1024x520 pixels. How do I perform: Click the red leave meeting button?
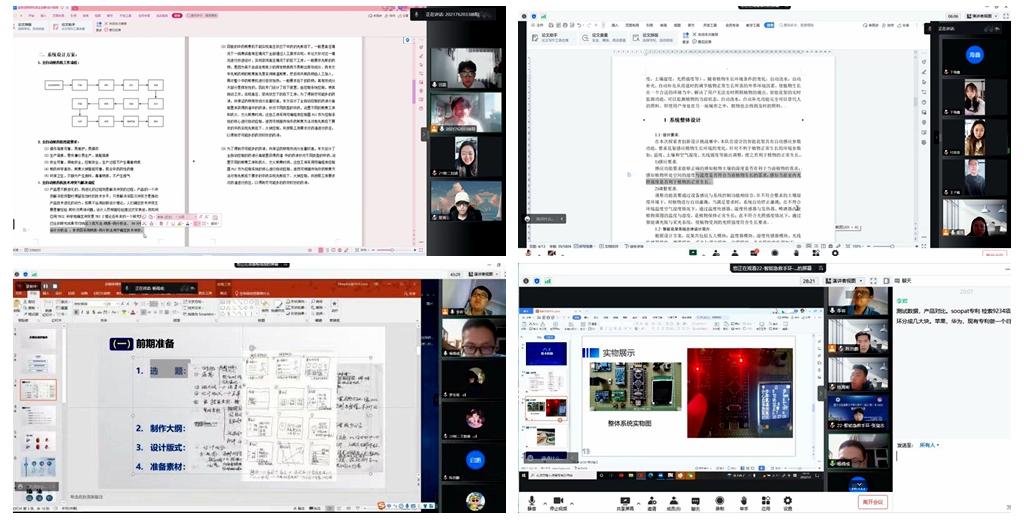(871, 502)
